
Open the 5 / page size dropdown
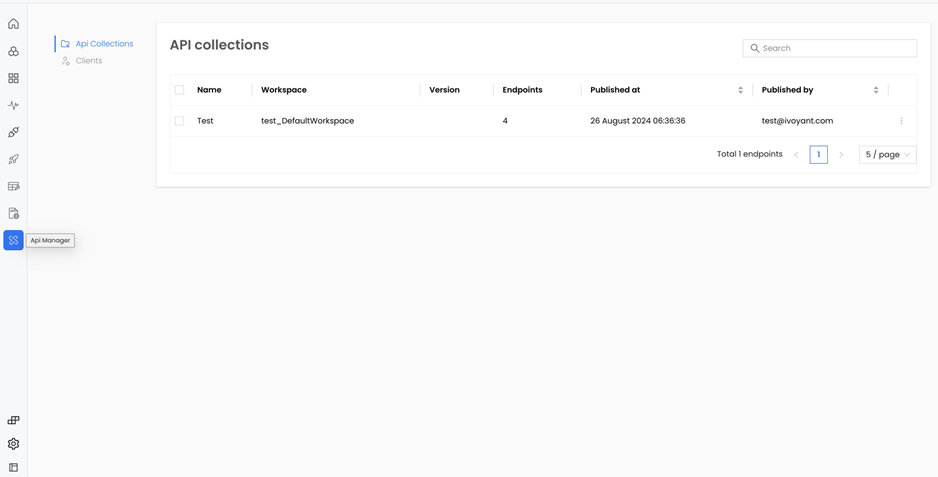[x=887, y=155]
